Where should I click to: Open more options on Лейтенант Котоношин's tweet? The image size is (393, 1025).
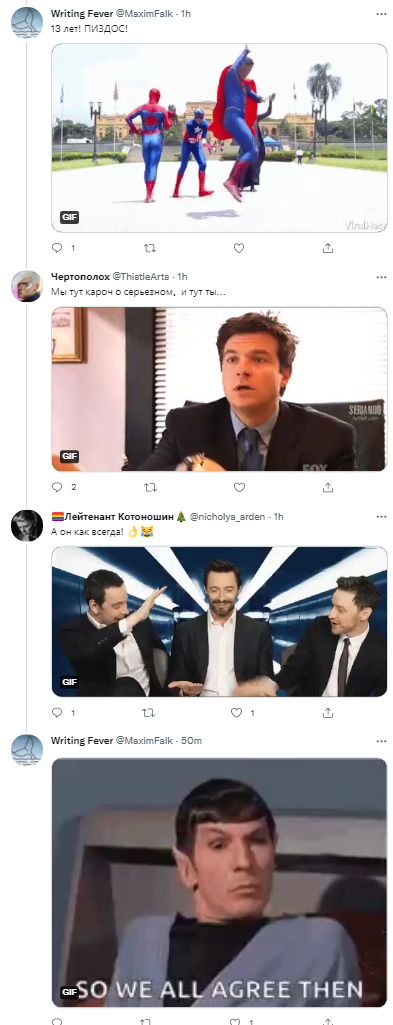click(x=381, y=516)
